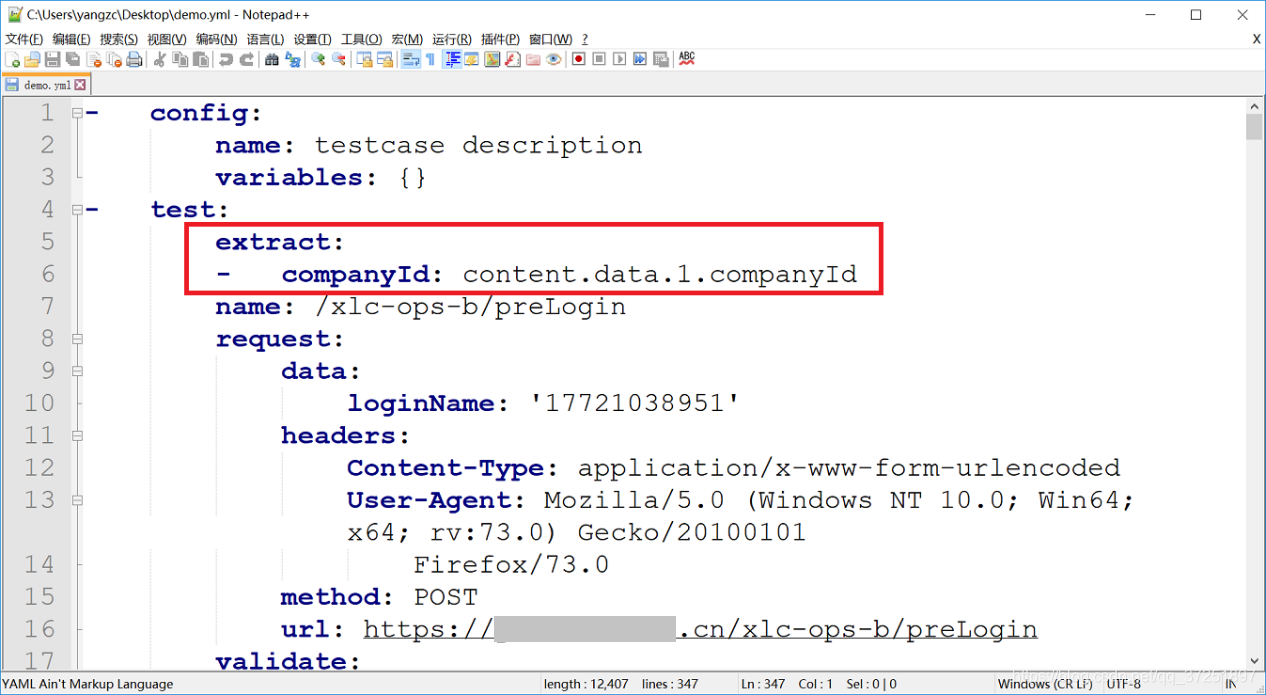Open the 文件(F) menu
The height and width of the screenshot is (695, 1266).
tap(24, 39)
